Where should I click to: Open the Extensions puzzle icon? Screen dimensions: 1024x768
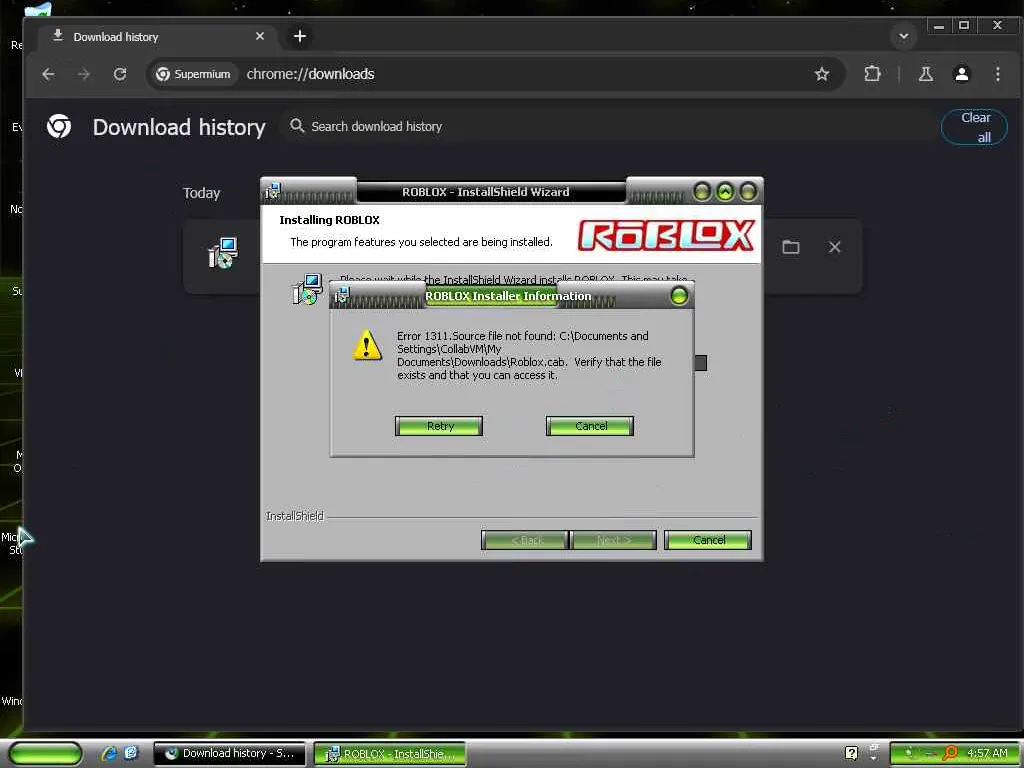click(x=872, y=74)
